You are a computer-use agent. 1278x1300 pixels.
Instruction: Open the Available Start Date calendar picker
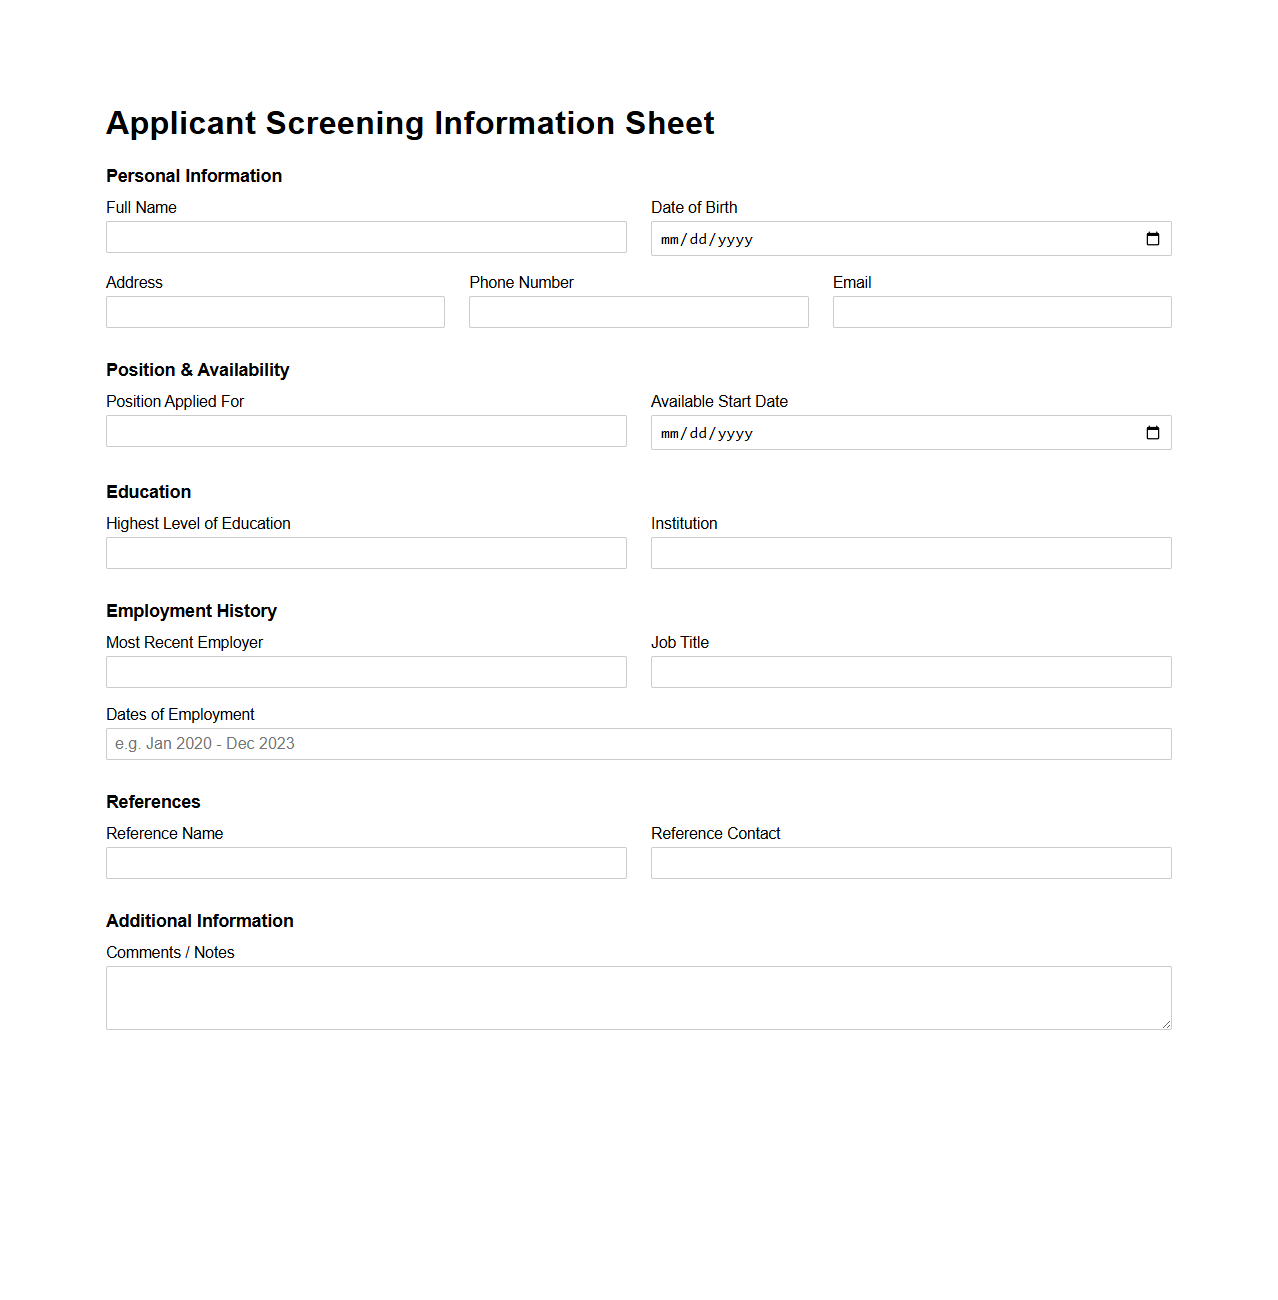1152,432
